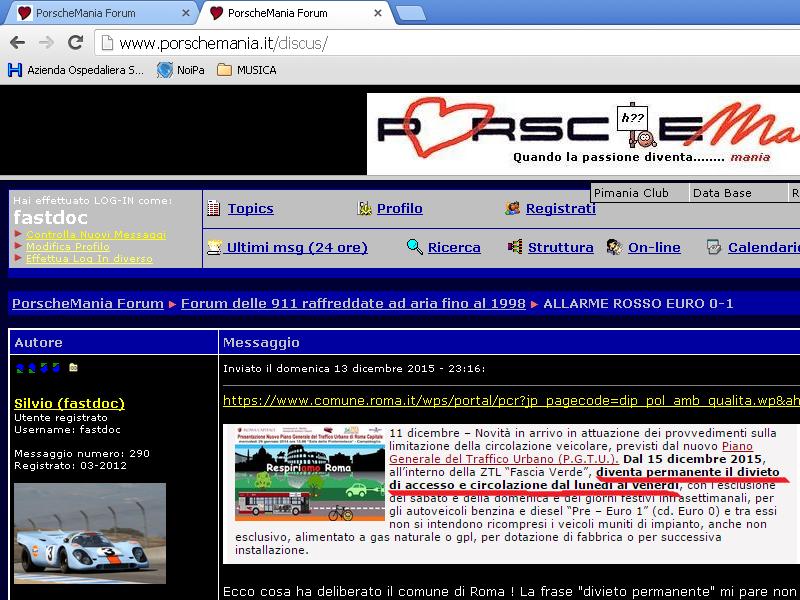This screenshot has width=800, height=600.
Task: Open the comune.roma.it URL in the message
Action: pos(511,401)
